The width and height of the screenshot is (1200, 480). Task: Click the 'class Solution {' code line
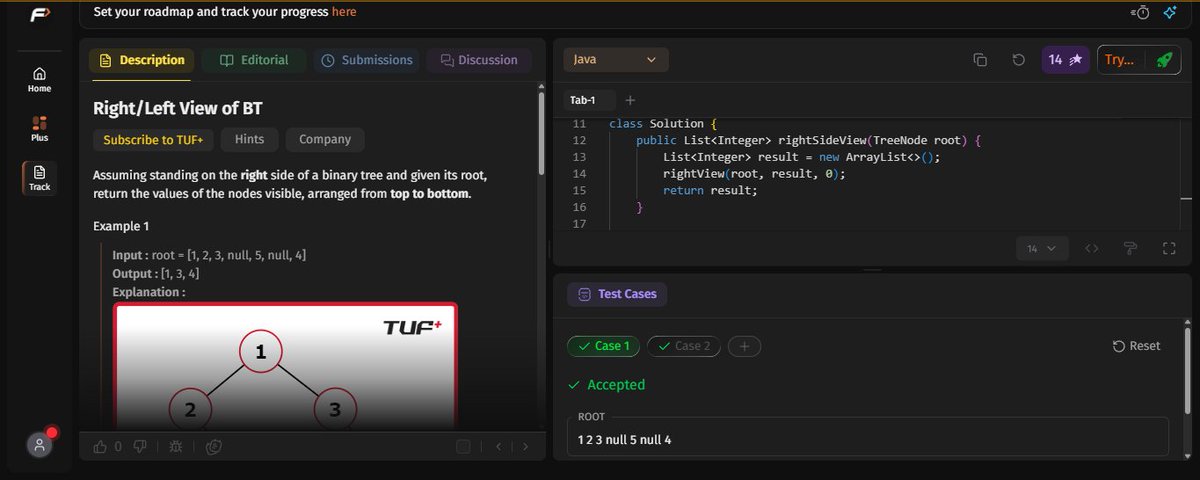pyautogui.click(x=663, y=124)
